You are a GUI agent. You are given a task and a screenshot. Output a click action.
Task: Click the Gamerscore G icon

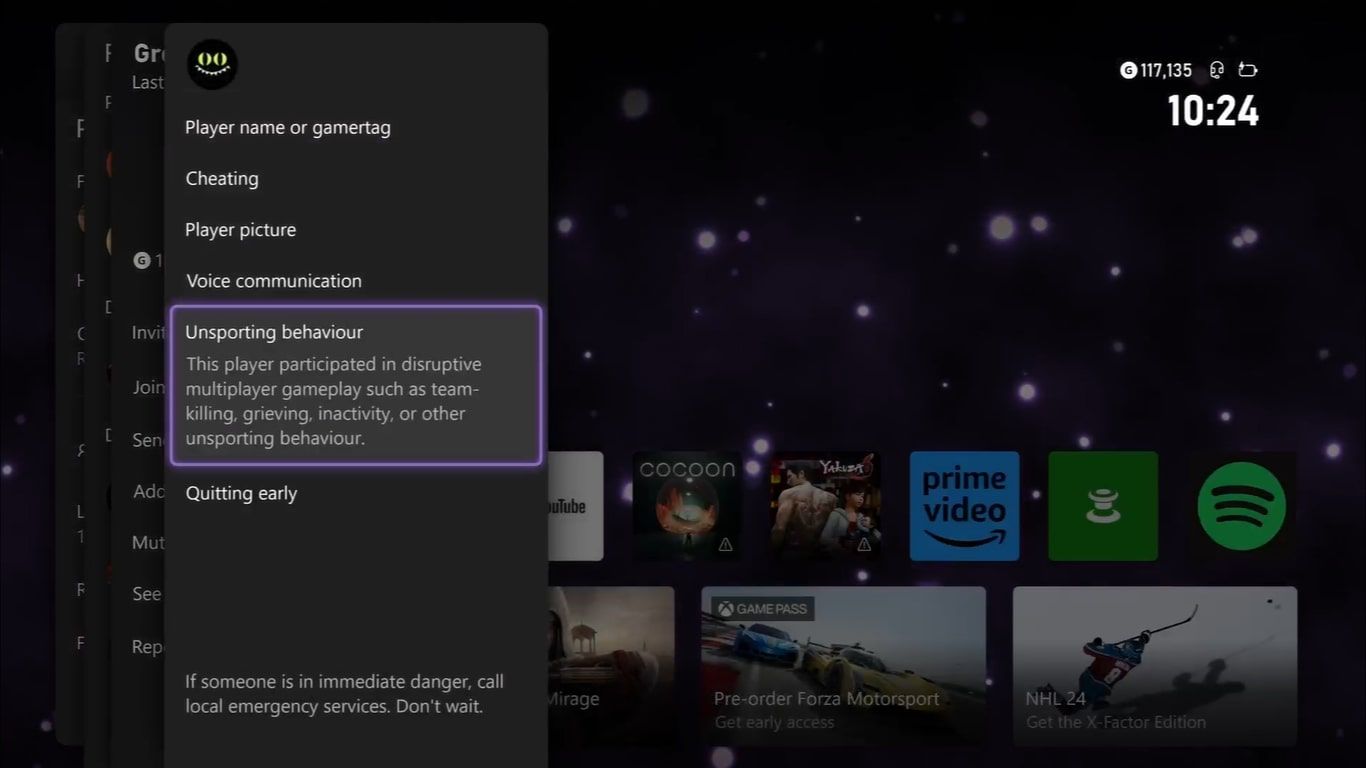pyautogui.click(x=1128, y=70)
